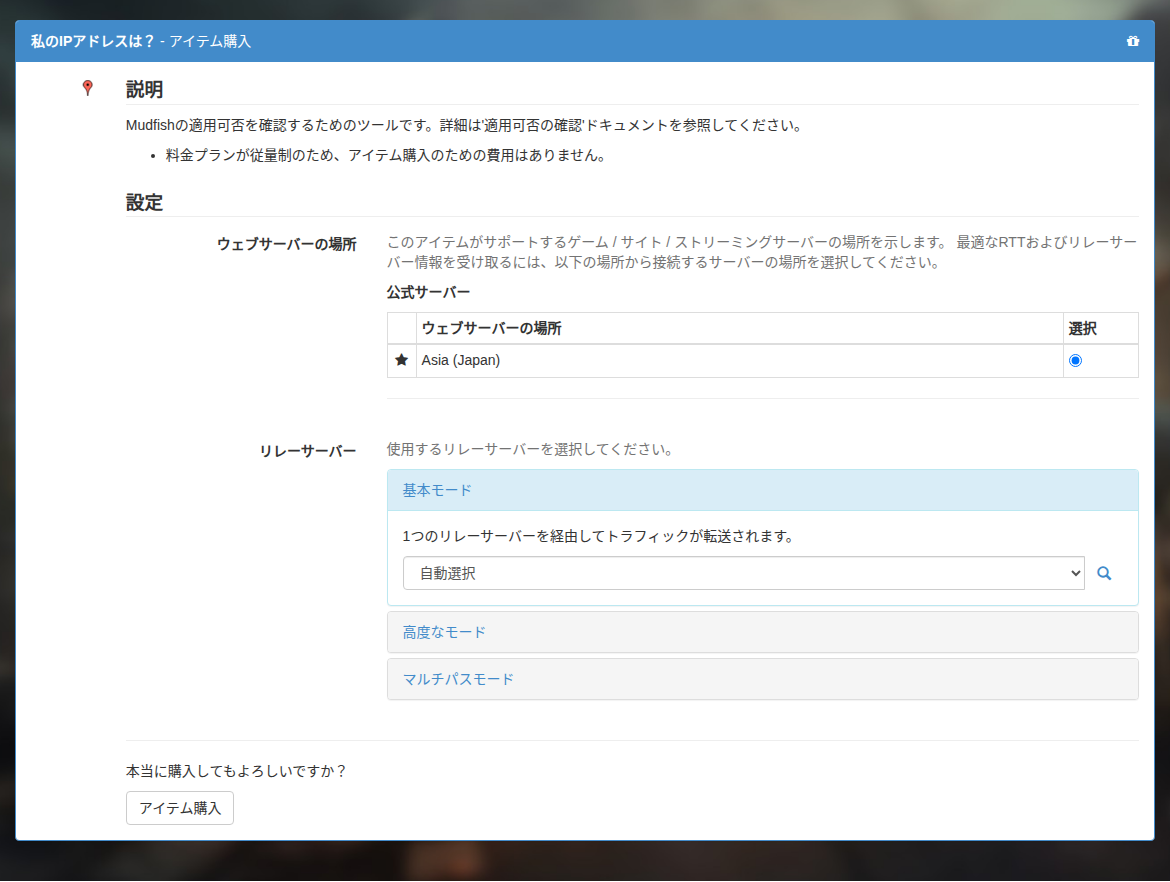Click the 本当に購入してもよろしいですか? text
The width and height of the screenshot is (1170, 882).
click(236, 771)
